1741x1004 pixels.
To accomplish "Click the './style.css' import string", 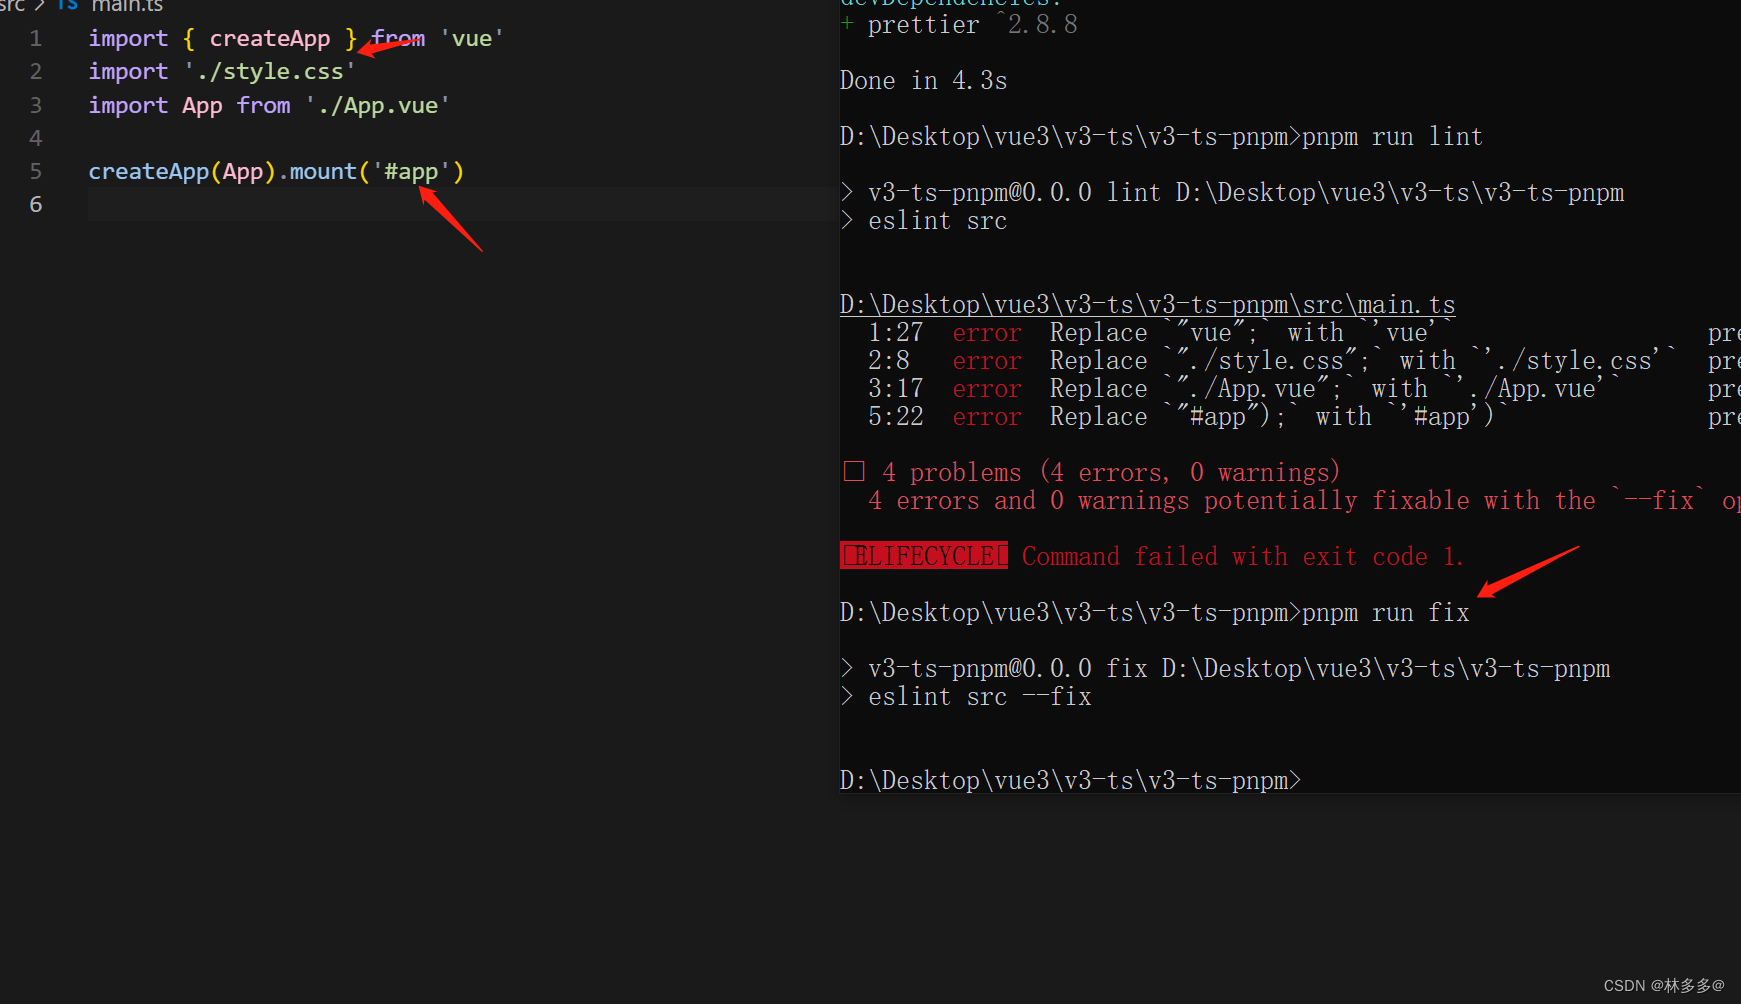I will tap(270, 72).
